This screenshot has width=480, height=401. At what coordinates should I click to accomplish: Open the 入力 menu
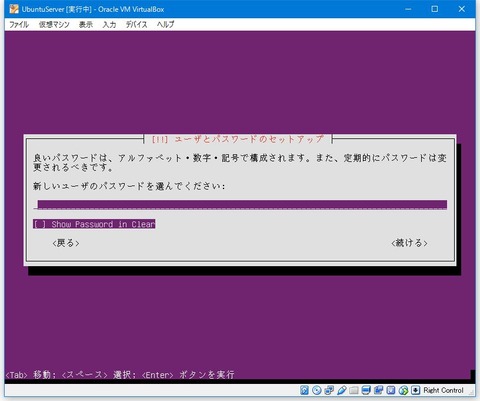pos(109,24)
